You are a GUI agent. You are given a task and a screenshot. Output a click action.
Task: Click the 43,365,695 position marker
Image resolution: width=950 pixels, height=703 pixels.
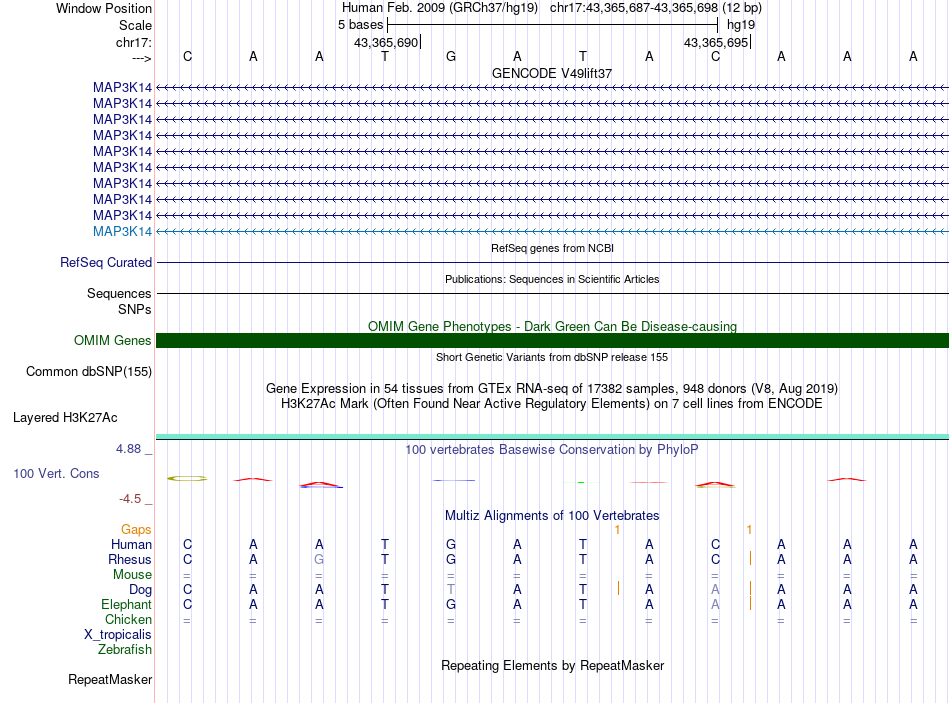click(x=716, y=42)
